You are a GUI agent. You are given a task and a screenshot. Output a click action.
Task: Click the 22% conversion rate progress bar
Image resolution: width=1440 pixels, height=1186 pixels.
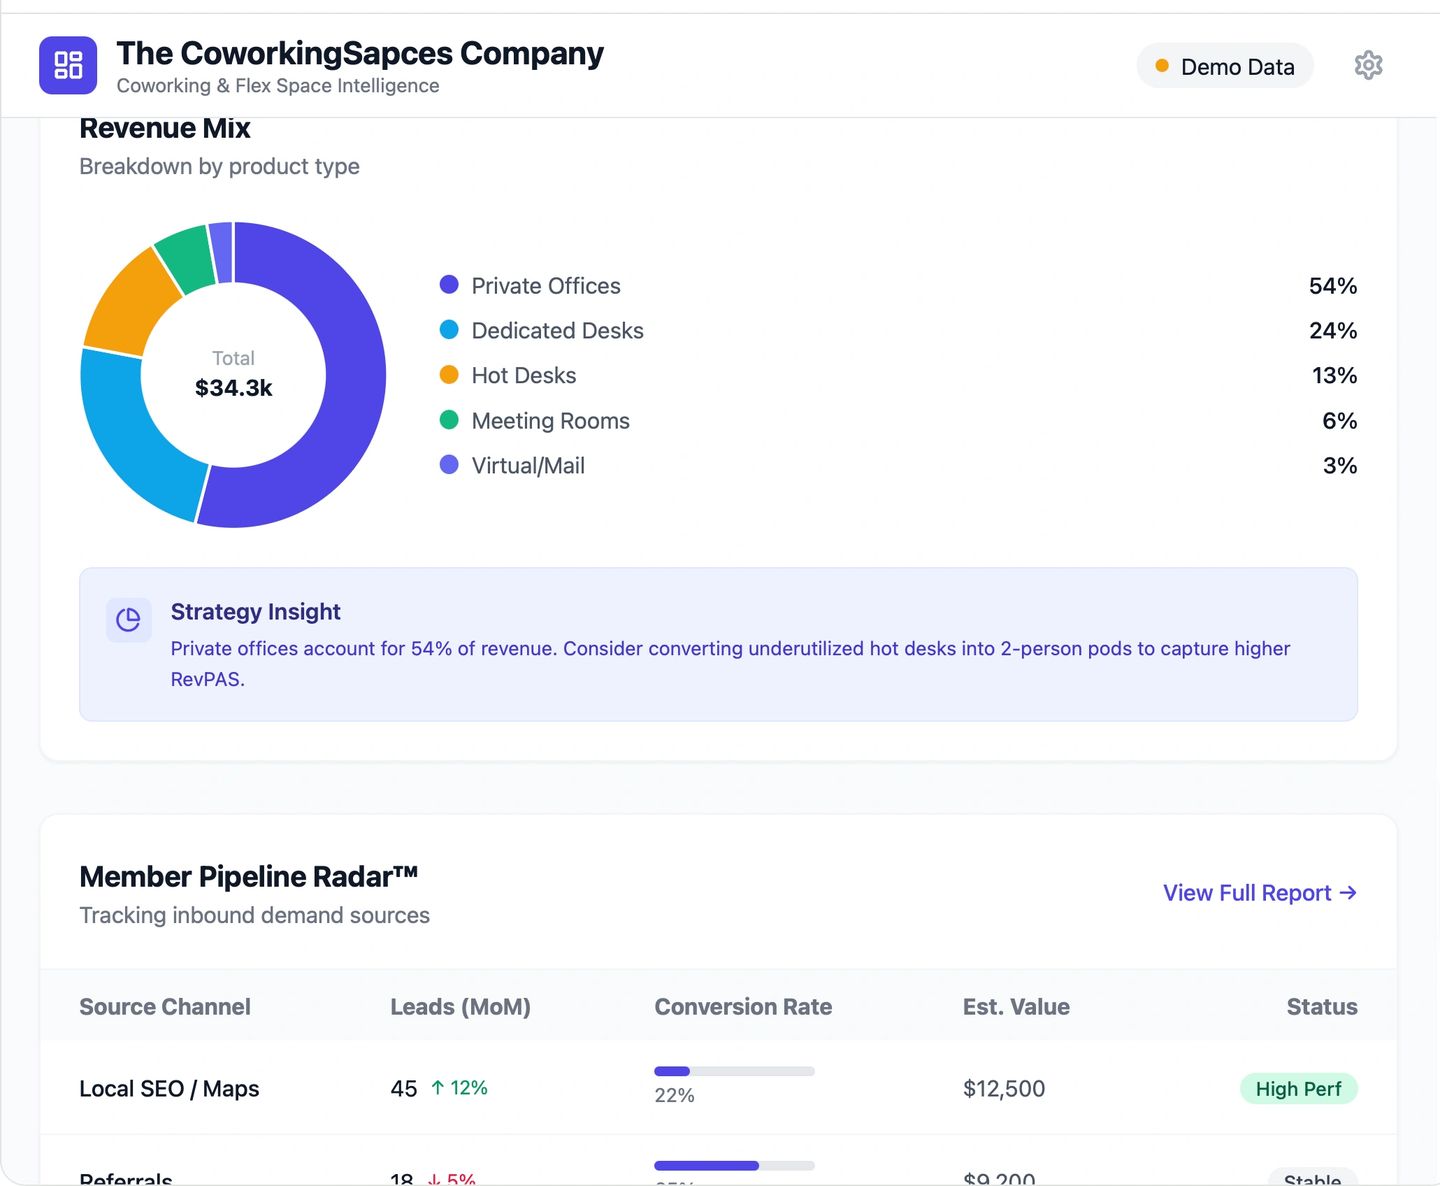pos(734,1070)
